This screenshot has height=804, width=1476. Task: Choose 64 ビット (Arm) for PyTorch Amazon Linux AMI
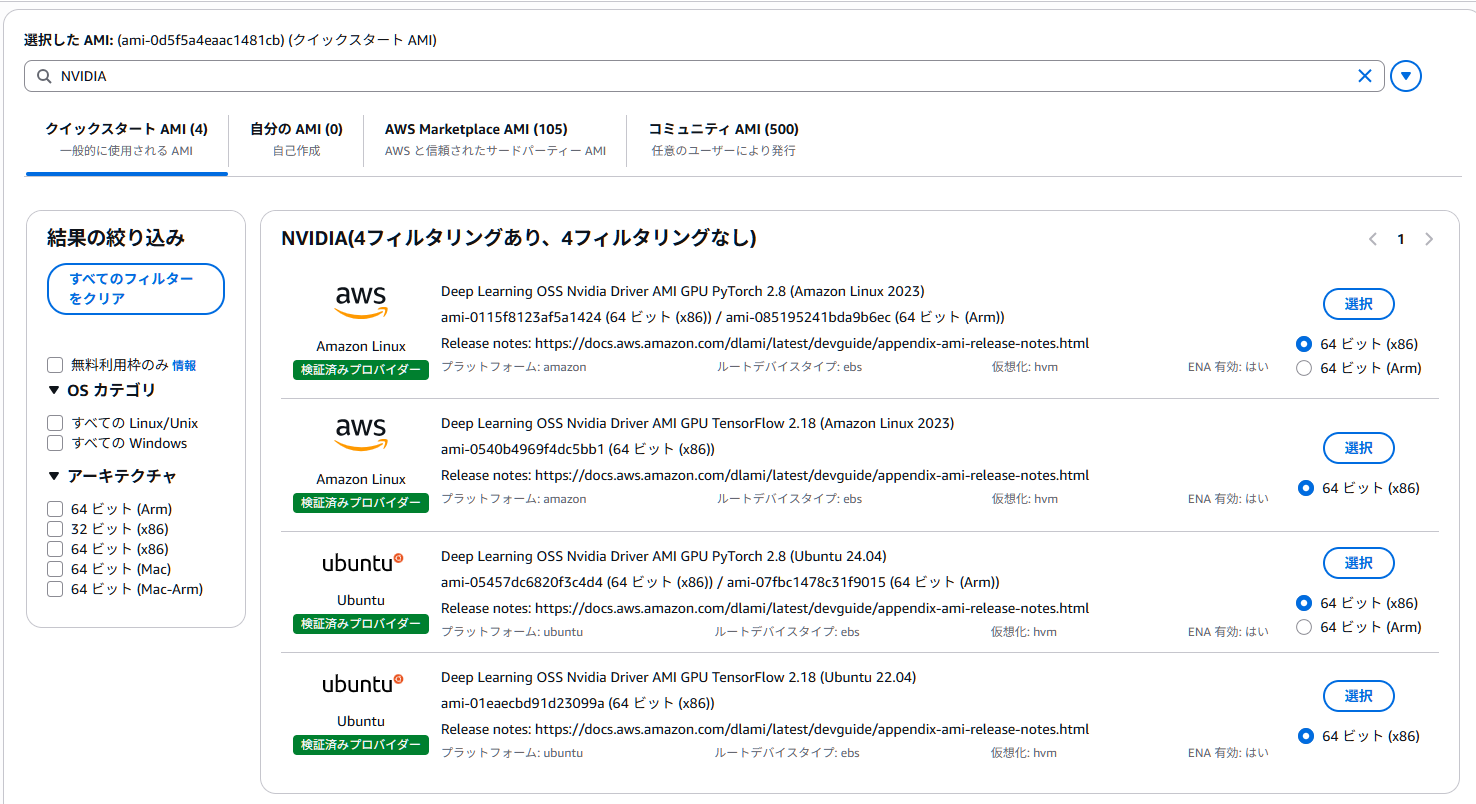tap(1304, 368)
